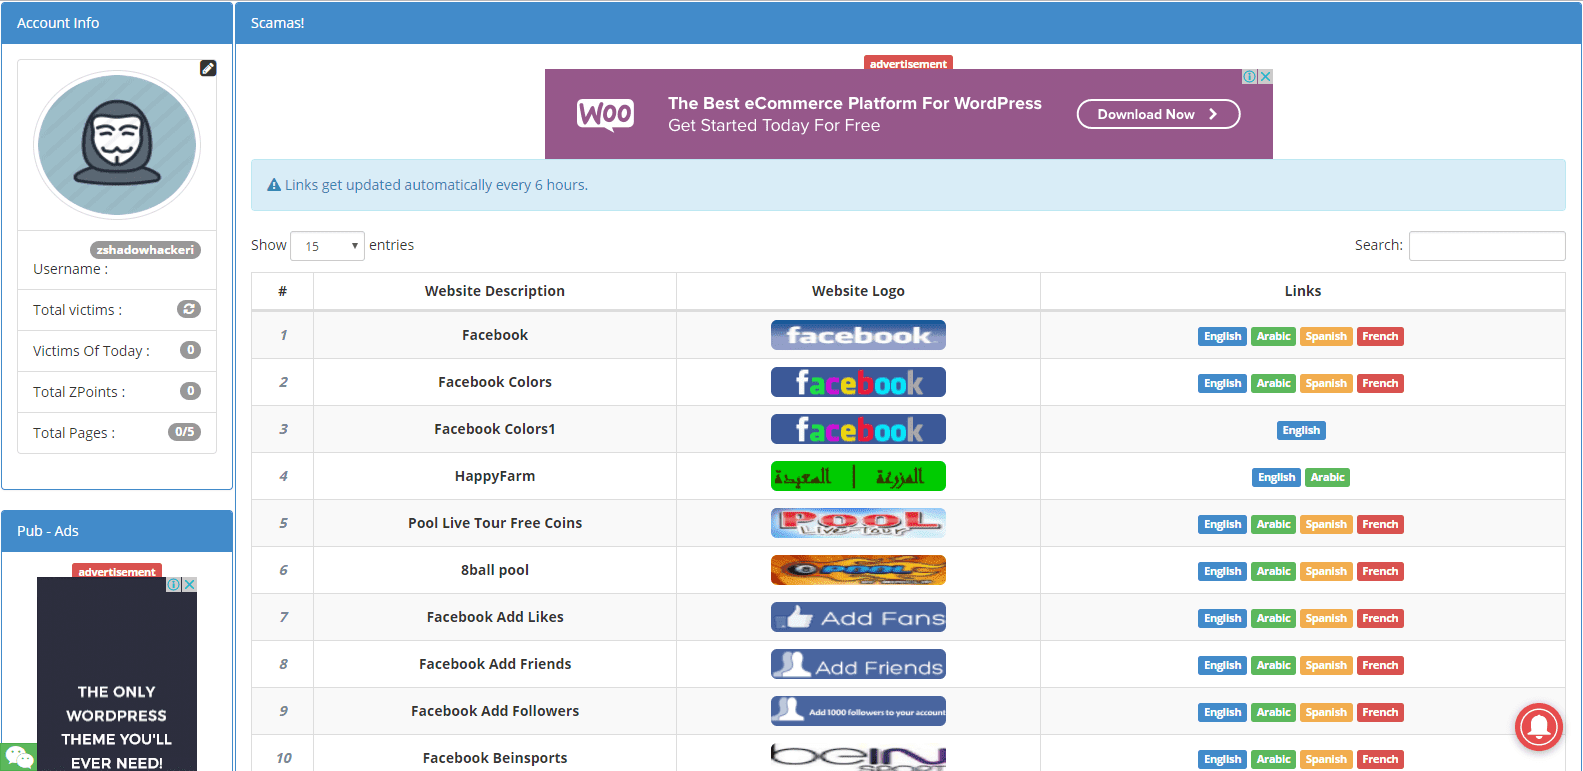Click Download Now in Woo ad
Viewport: 1583px width, 771px height.
pos(1158,114)
